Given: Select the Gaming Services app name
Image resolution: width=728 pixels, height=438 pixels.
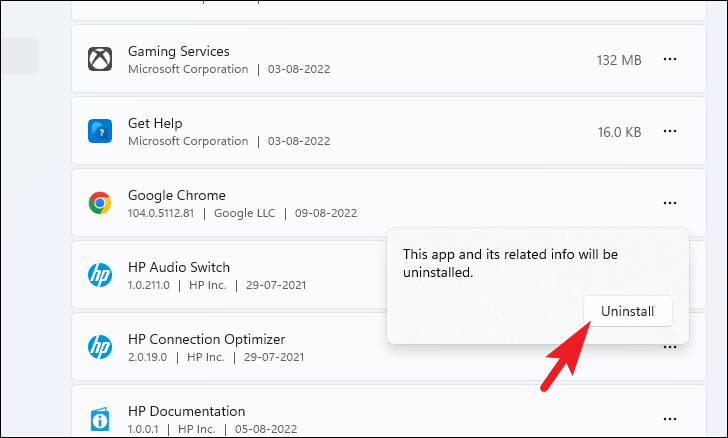Looking at the screenshot, I should (x=179, y=51).
